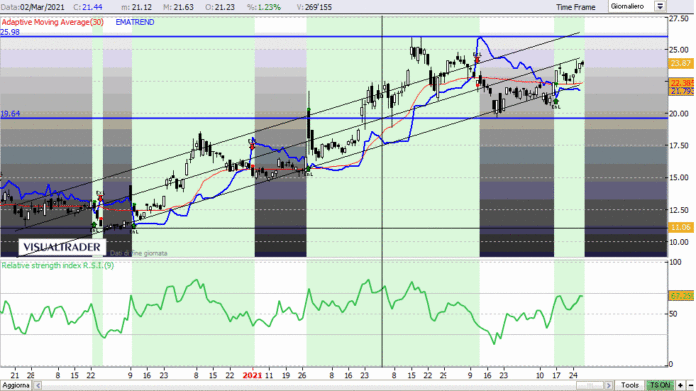Click the 21.793 price tag

pos(681,91)
